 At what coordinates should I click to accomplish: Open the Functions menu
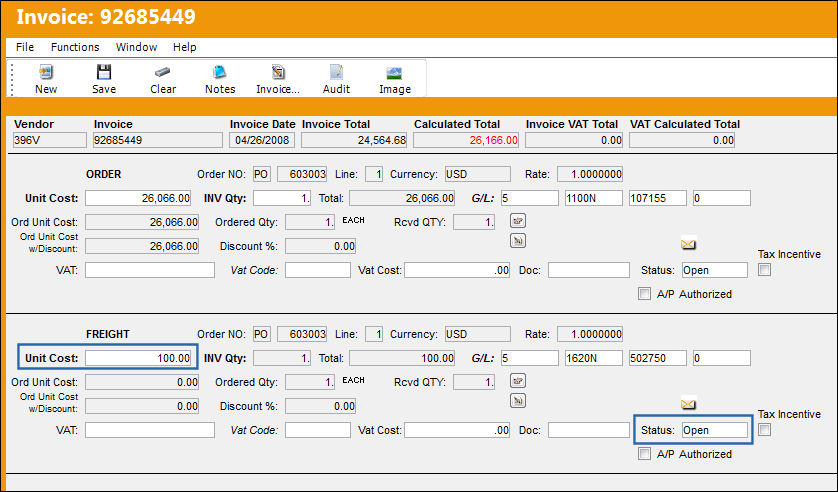[x=75, y=47]
